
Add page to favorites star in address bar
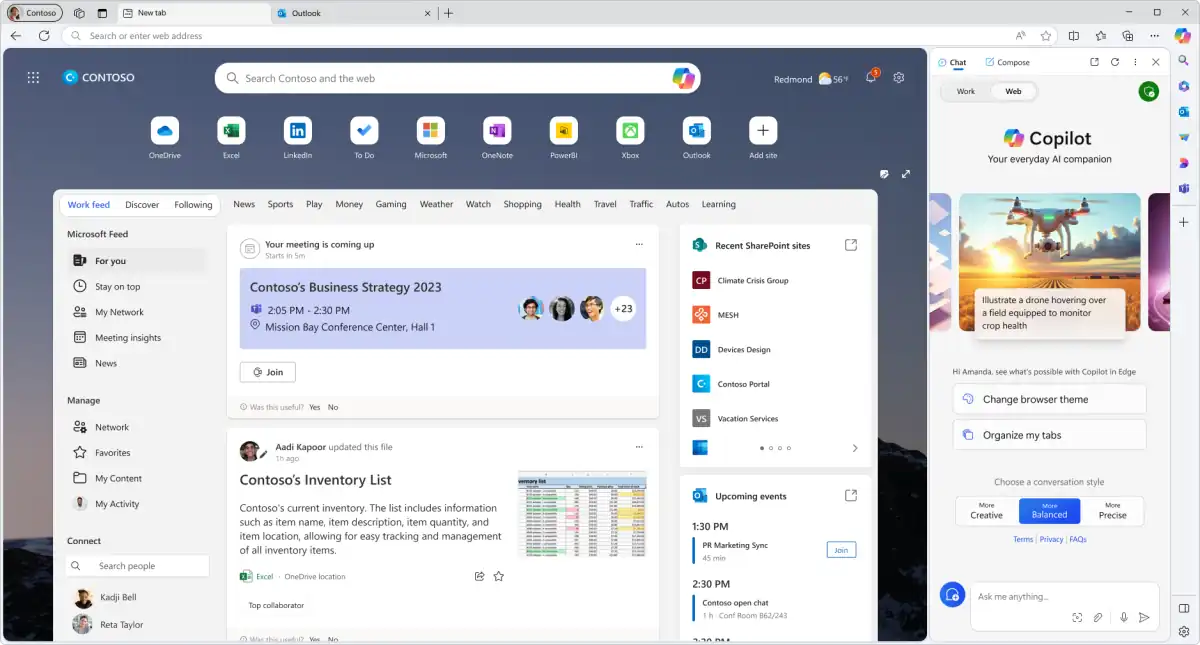pos(1046,35)
